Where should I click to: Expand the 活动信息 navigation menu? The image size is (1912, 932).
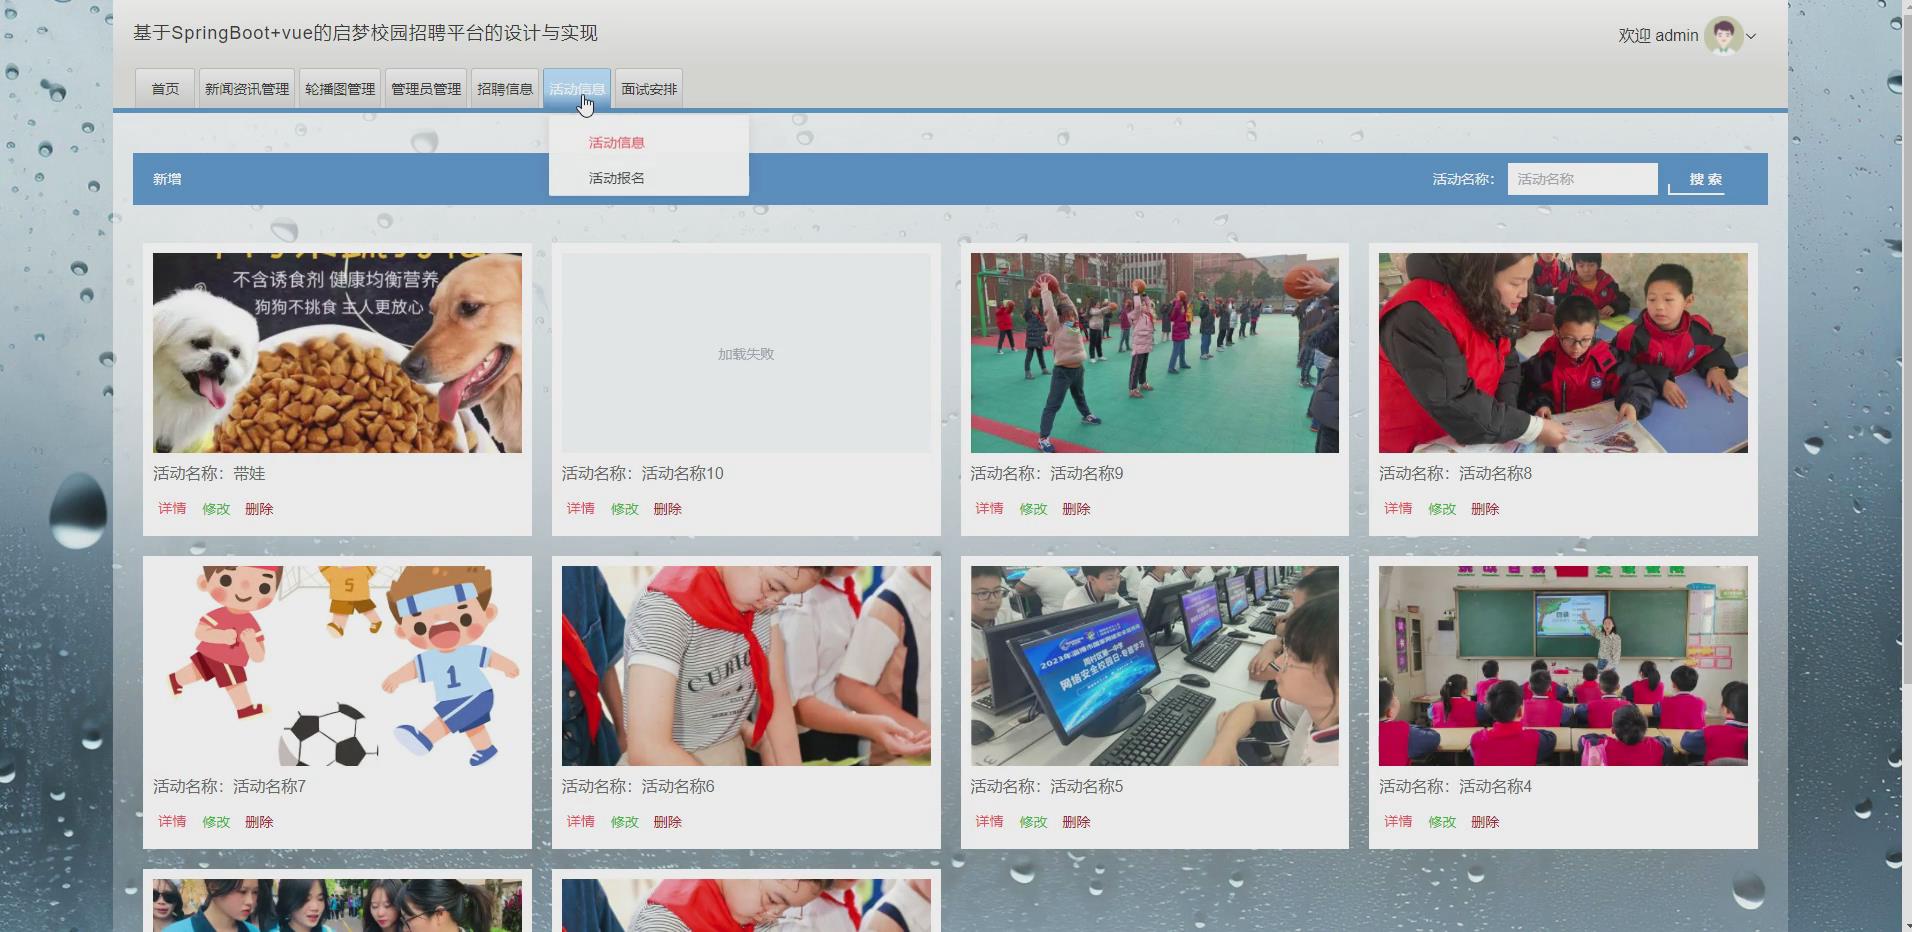pyautogui.click(x=577, y=89)
